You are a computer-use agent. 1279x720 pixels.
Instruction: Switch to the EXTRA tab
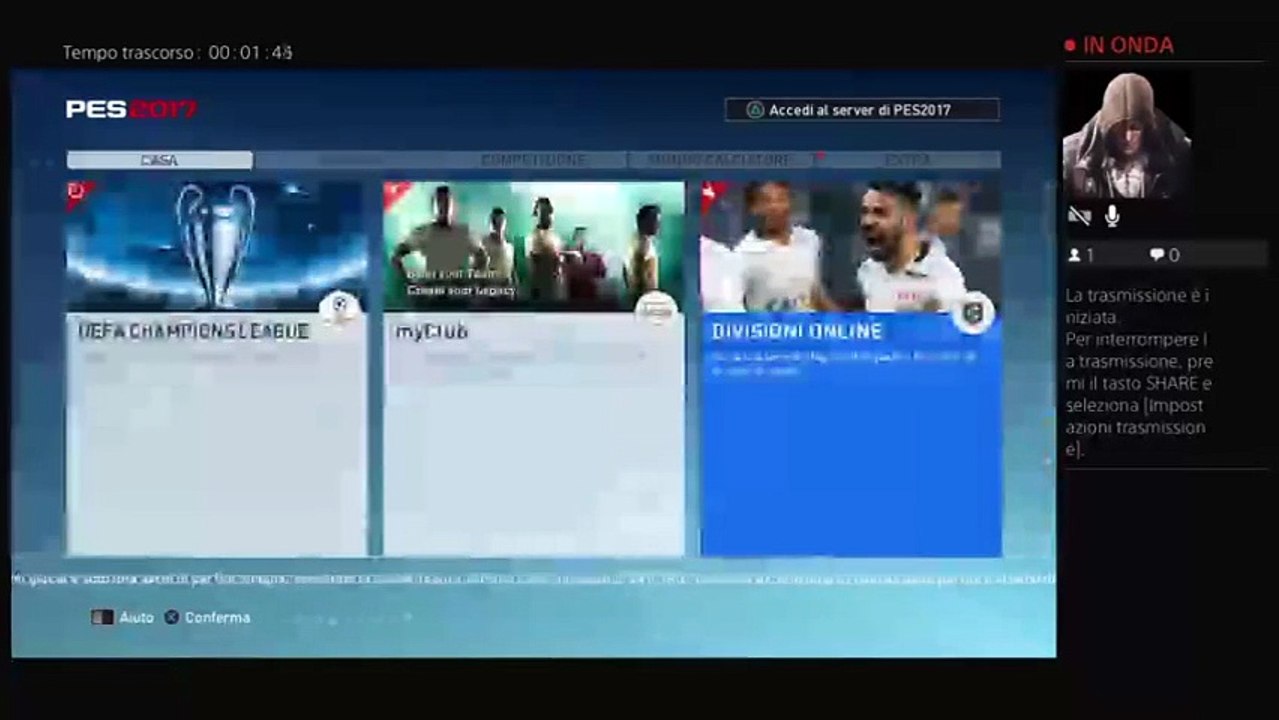point(908,160)
